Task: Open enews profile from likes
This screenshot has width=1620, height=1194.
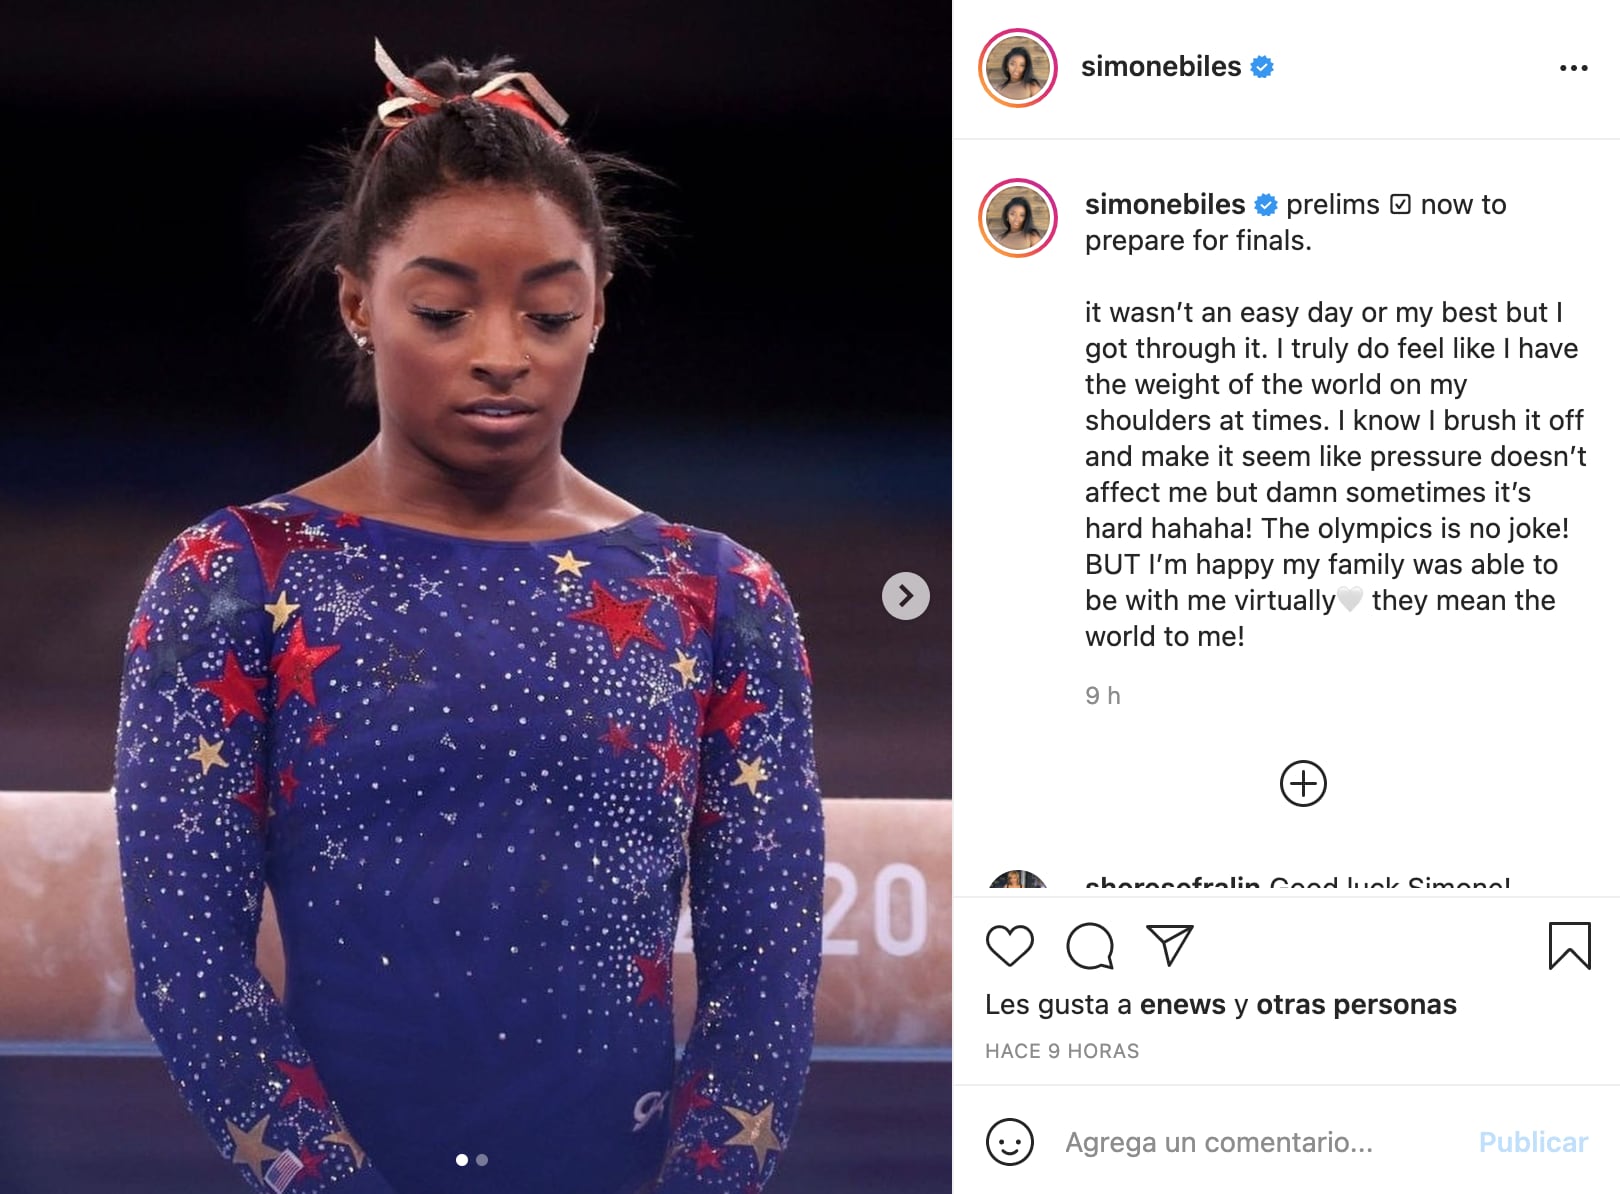Action: point(1182,1004)
